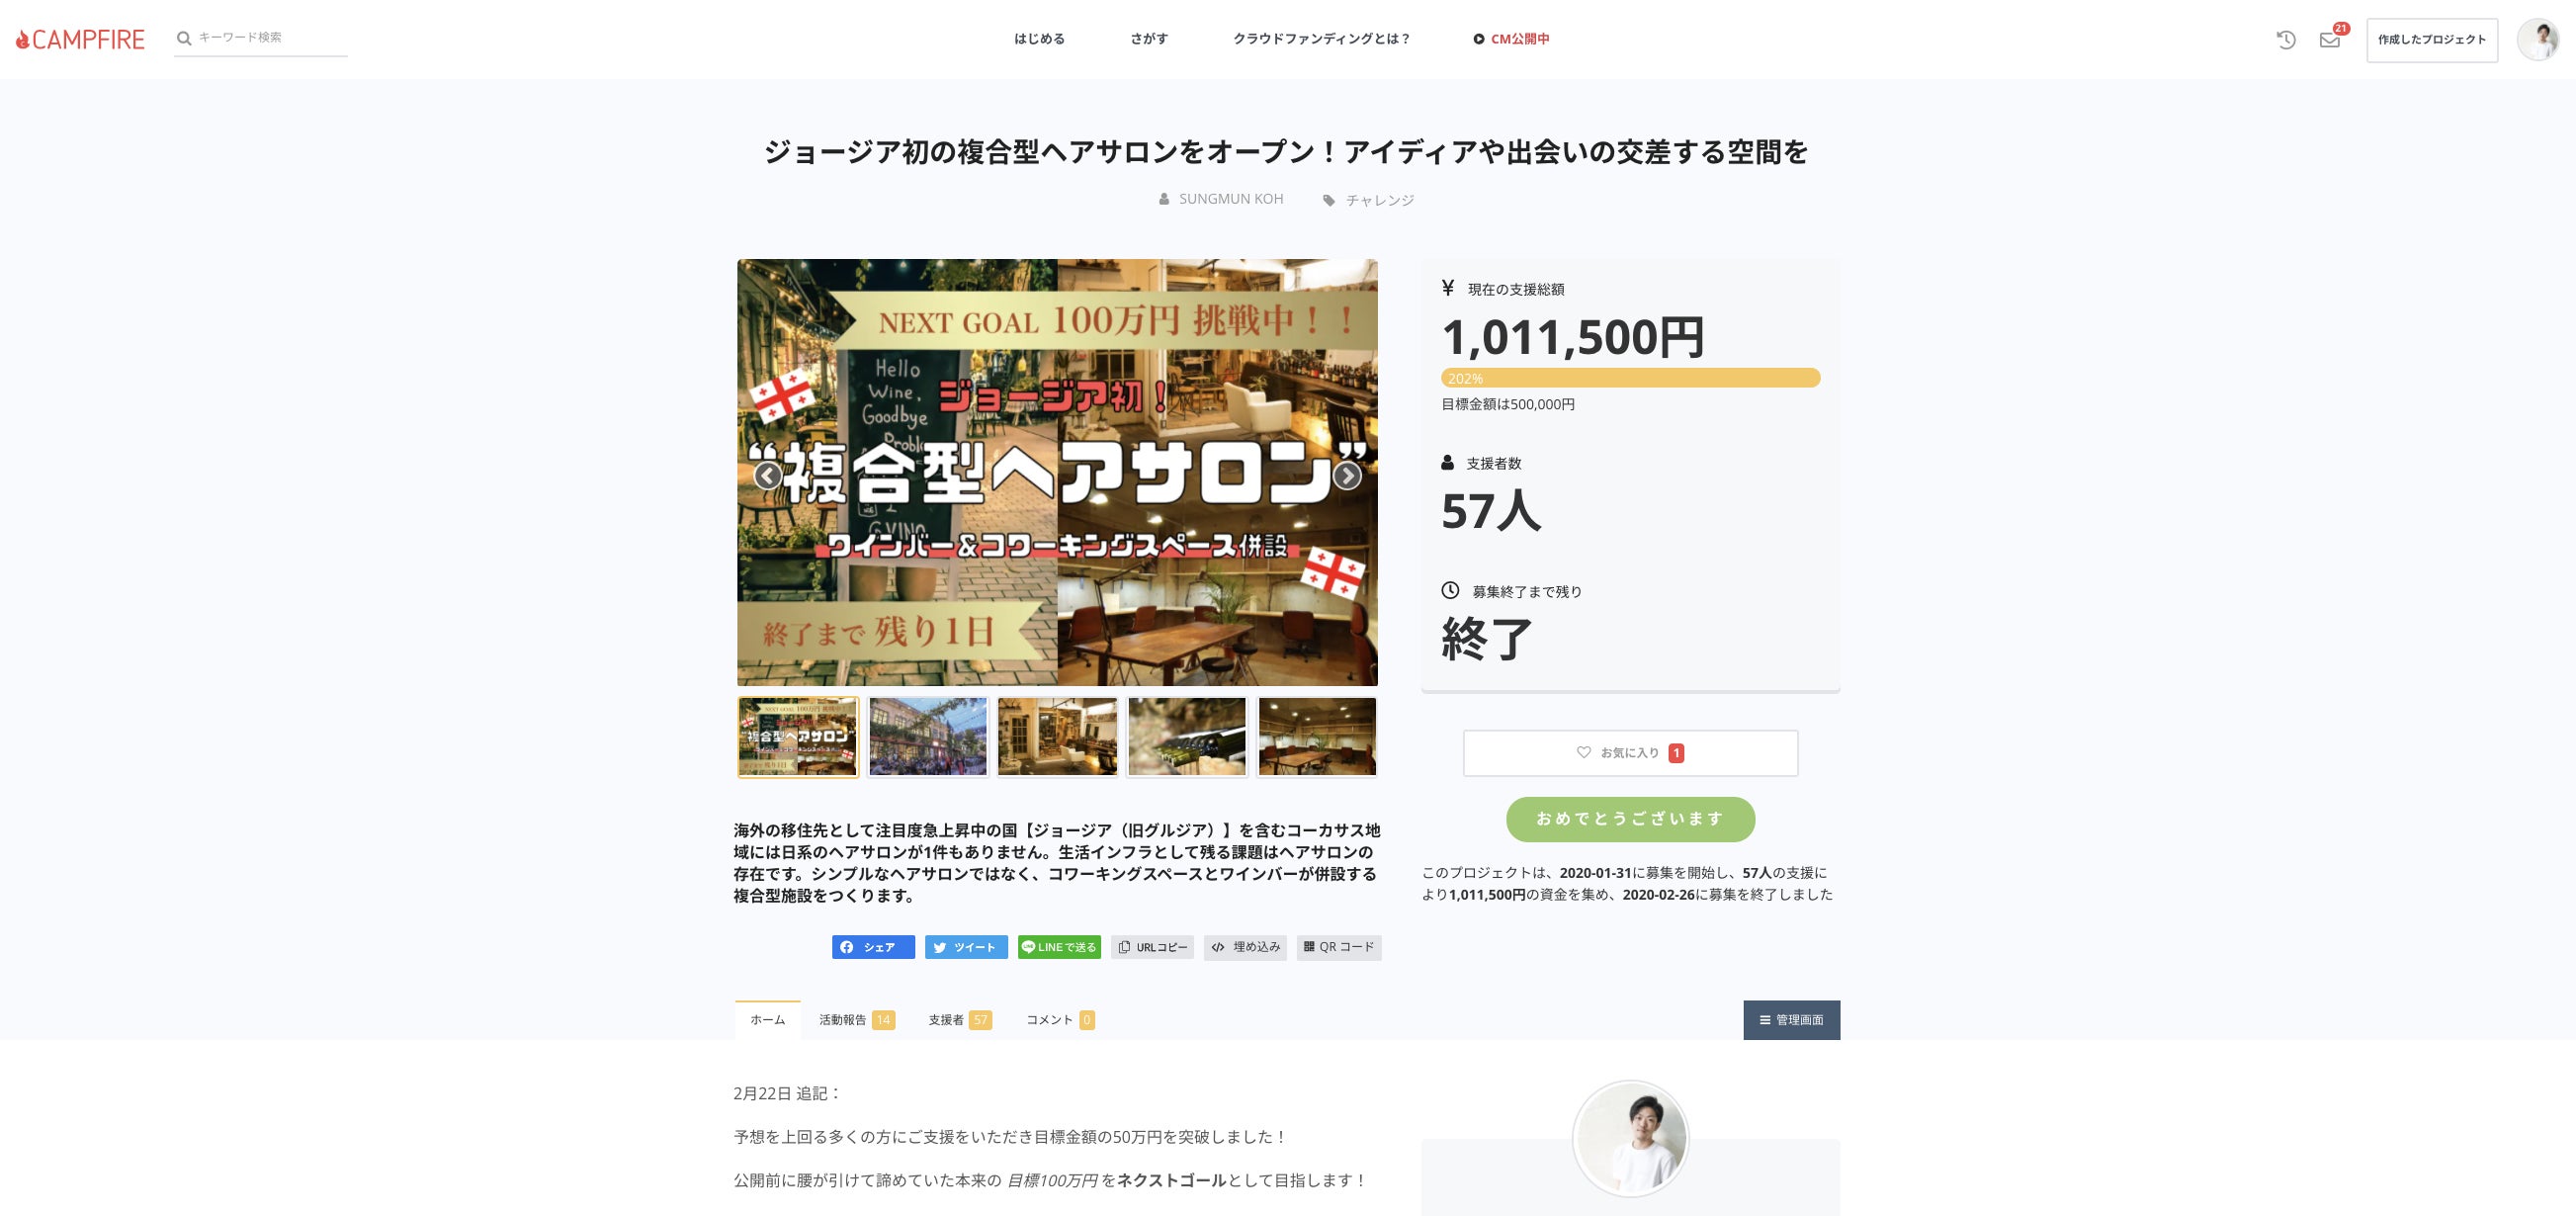Switch to the 支援者 tab
Image resolution: width=2576 pixels, height=1216 pixels.
click(x=959, y=1020)
